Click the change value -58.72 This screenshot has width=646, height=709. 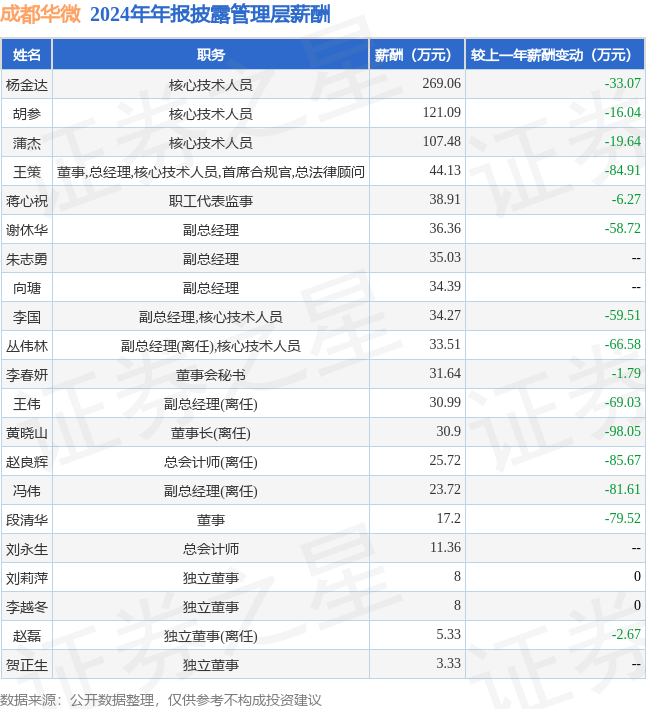click(622, 228)
